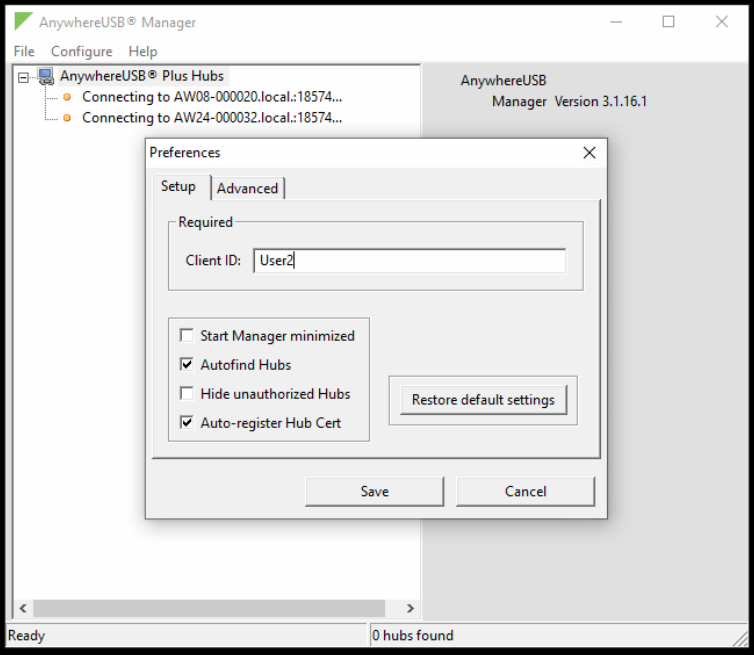Click the horizontal scrollbar thumb
The width and height of the screenshot is (754, 655).
[209, 608]
